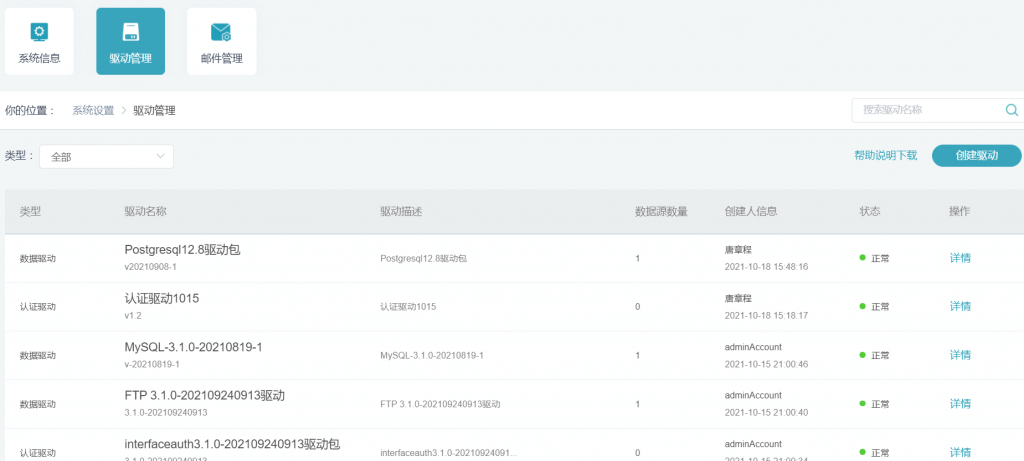Click the Postgresql12.8驱动包 description cell
The width and height of the screenshot is (1024, 461).
[423, 259]
